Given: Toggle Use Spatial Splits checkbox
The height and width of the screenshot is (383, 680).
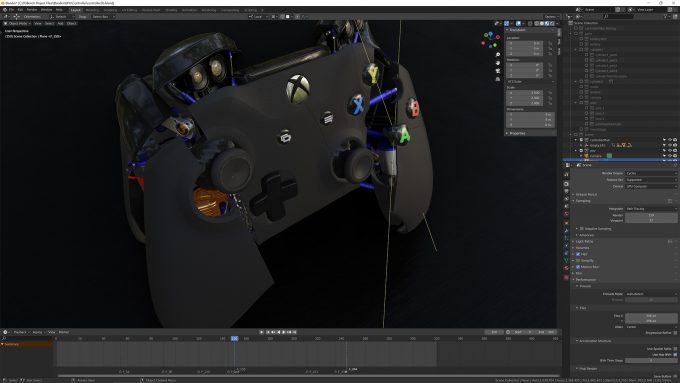Looking at the screenshot, I should [675, 349].
